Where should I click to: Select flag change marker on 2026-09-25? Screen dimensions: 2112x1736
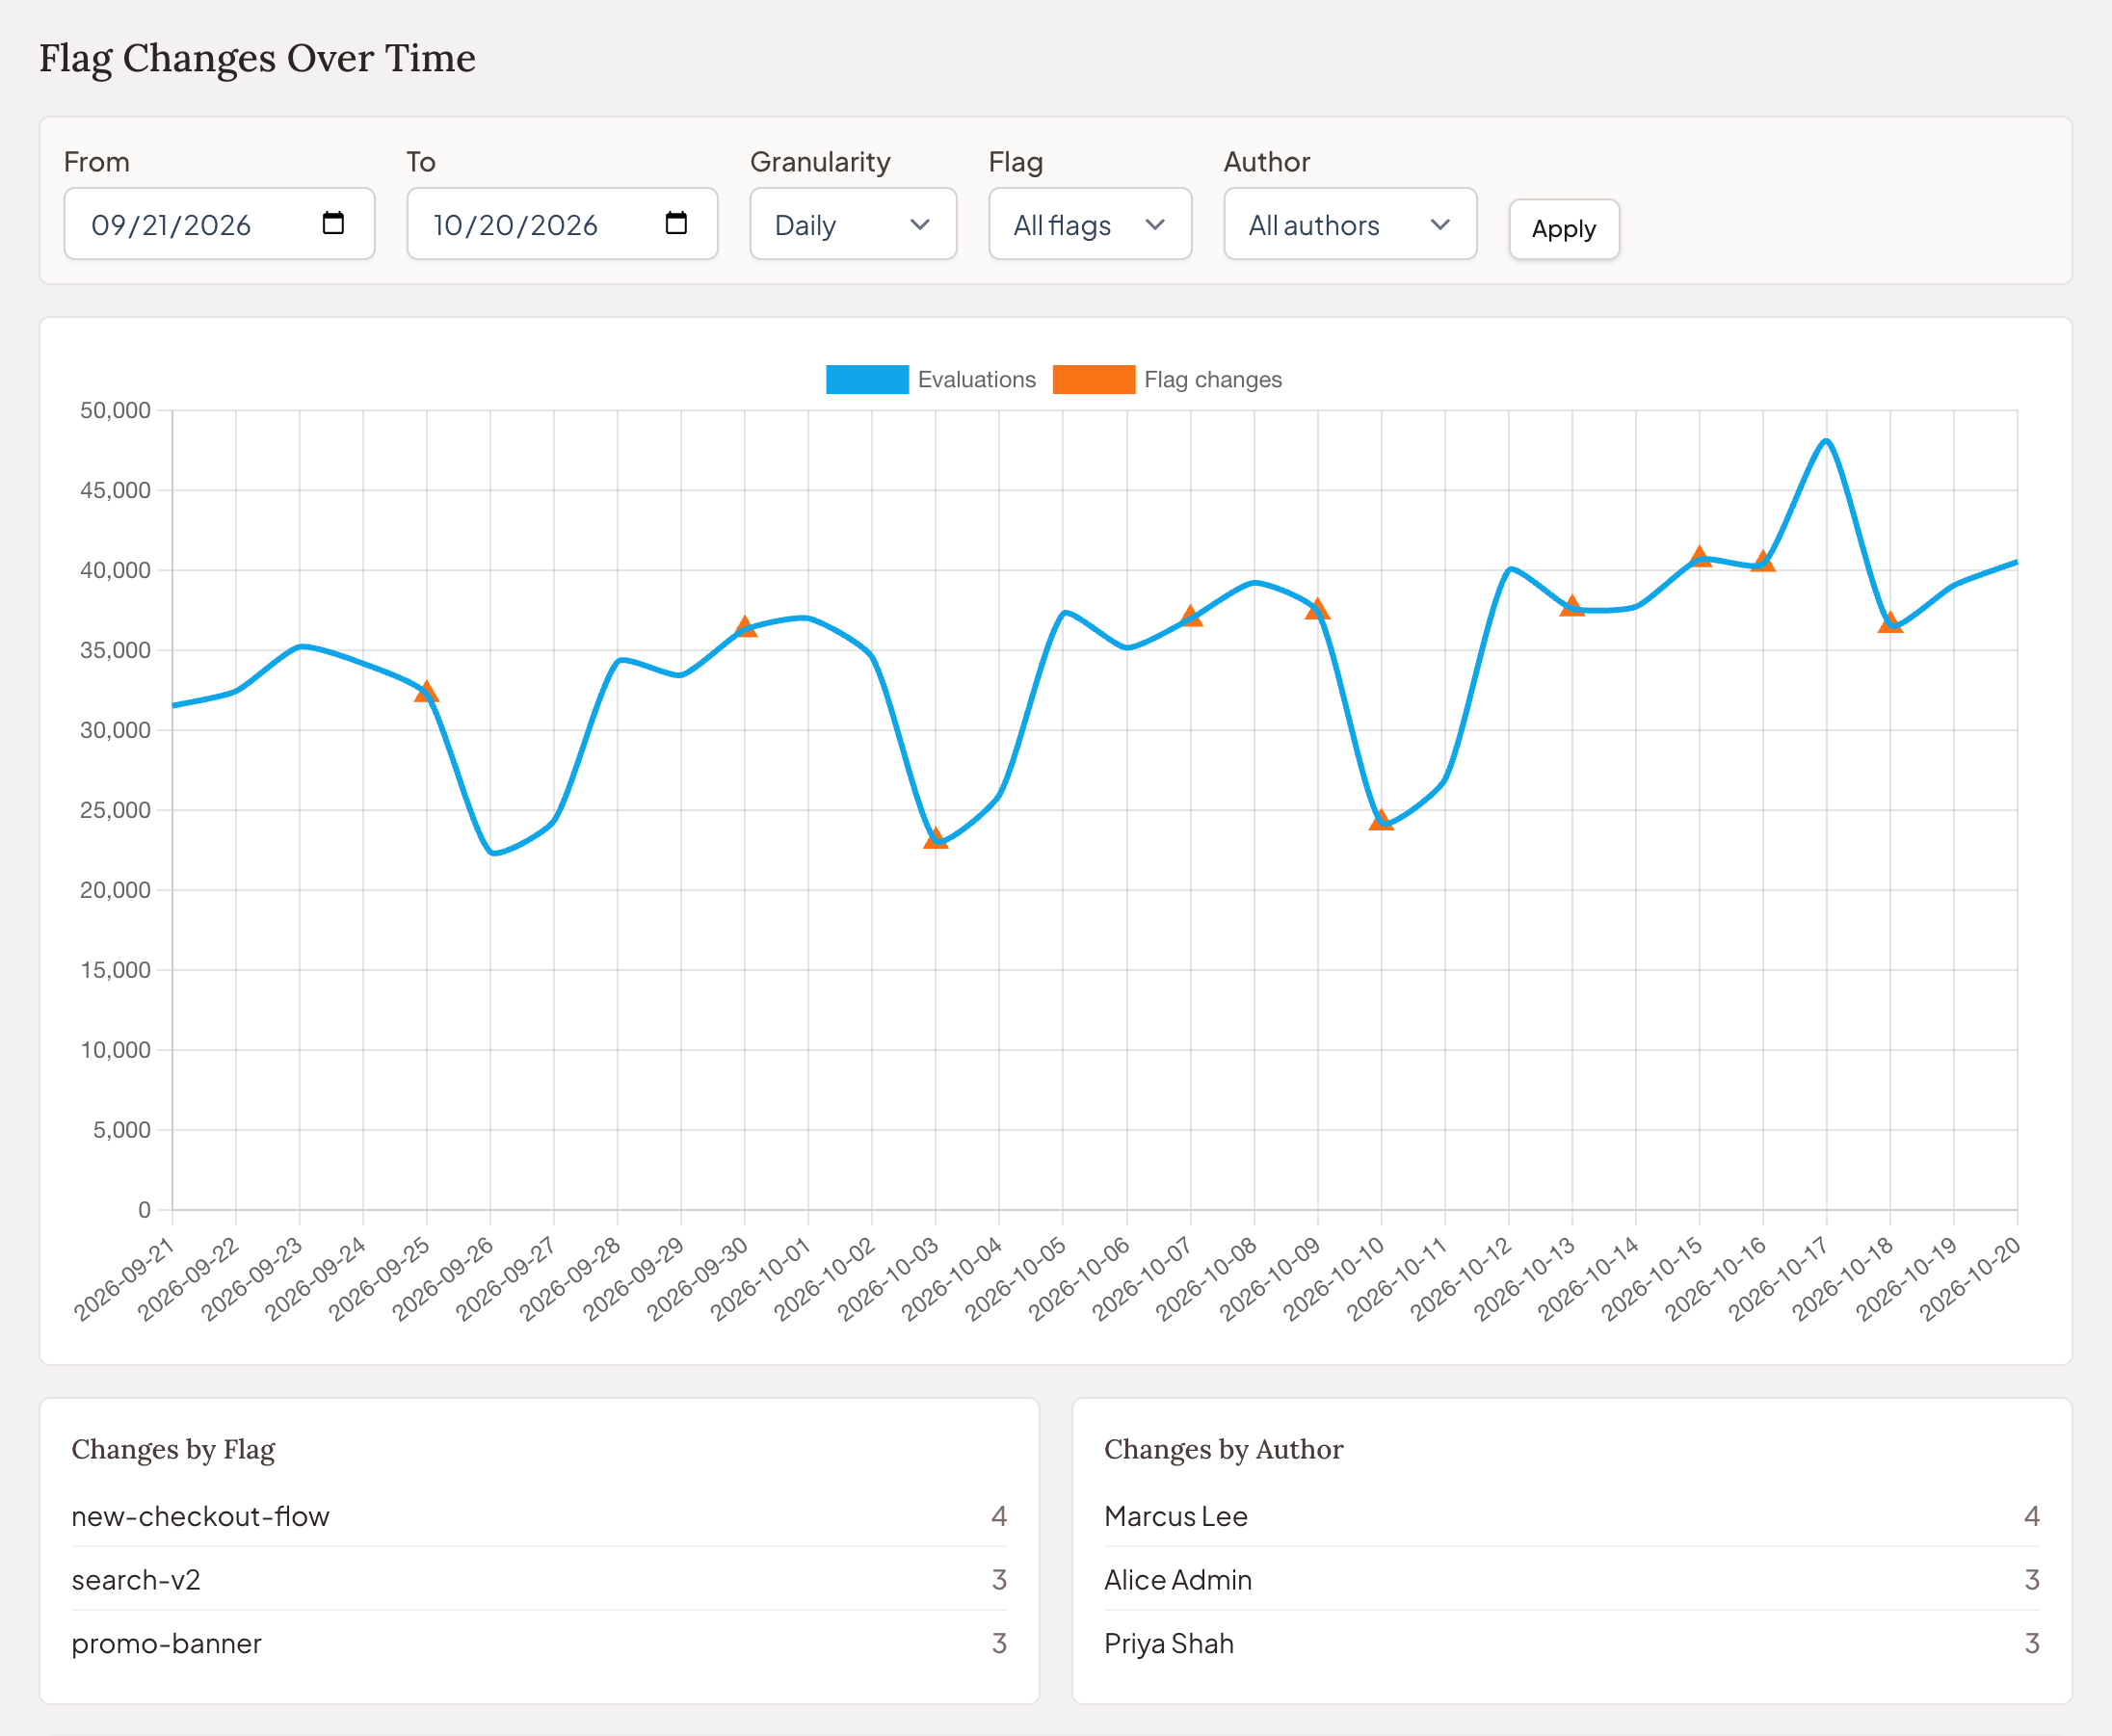click(427, 691)
